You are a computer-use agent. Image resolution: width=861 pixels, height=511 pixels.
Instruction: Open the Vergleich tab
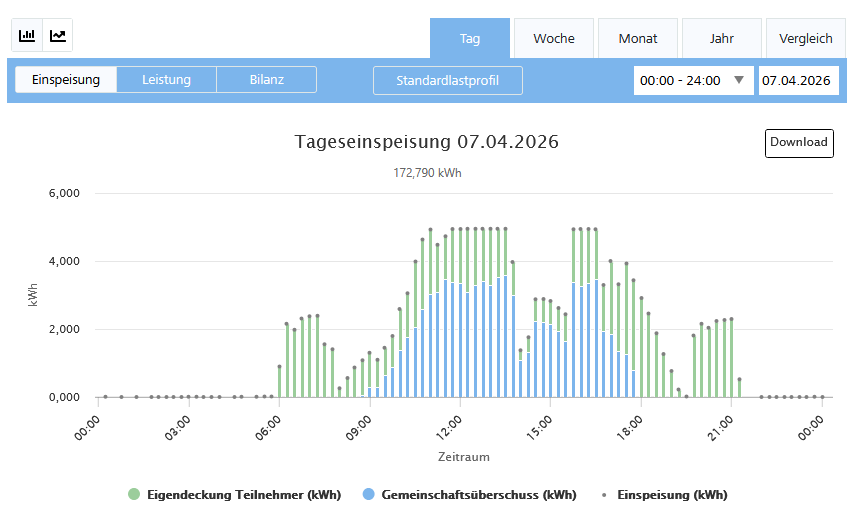[x=805, y=39]
